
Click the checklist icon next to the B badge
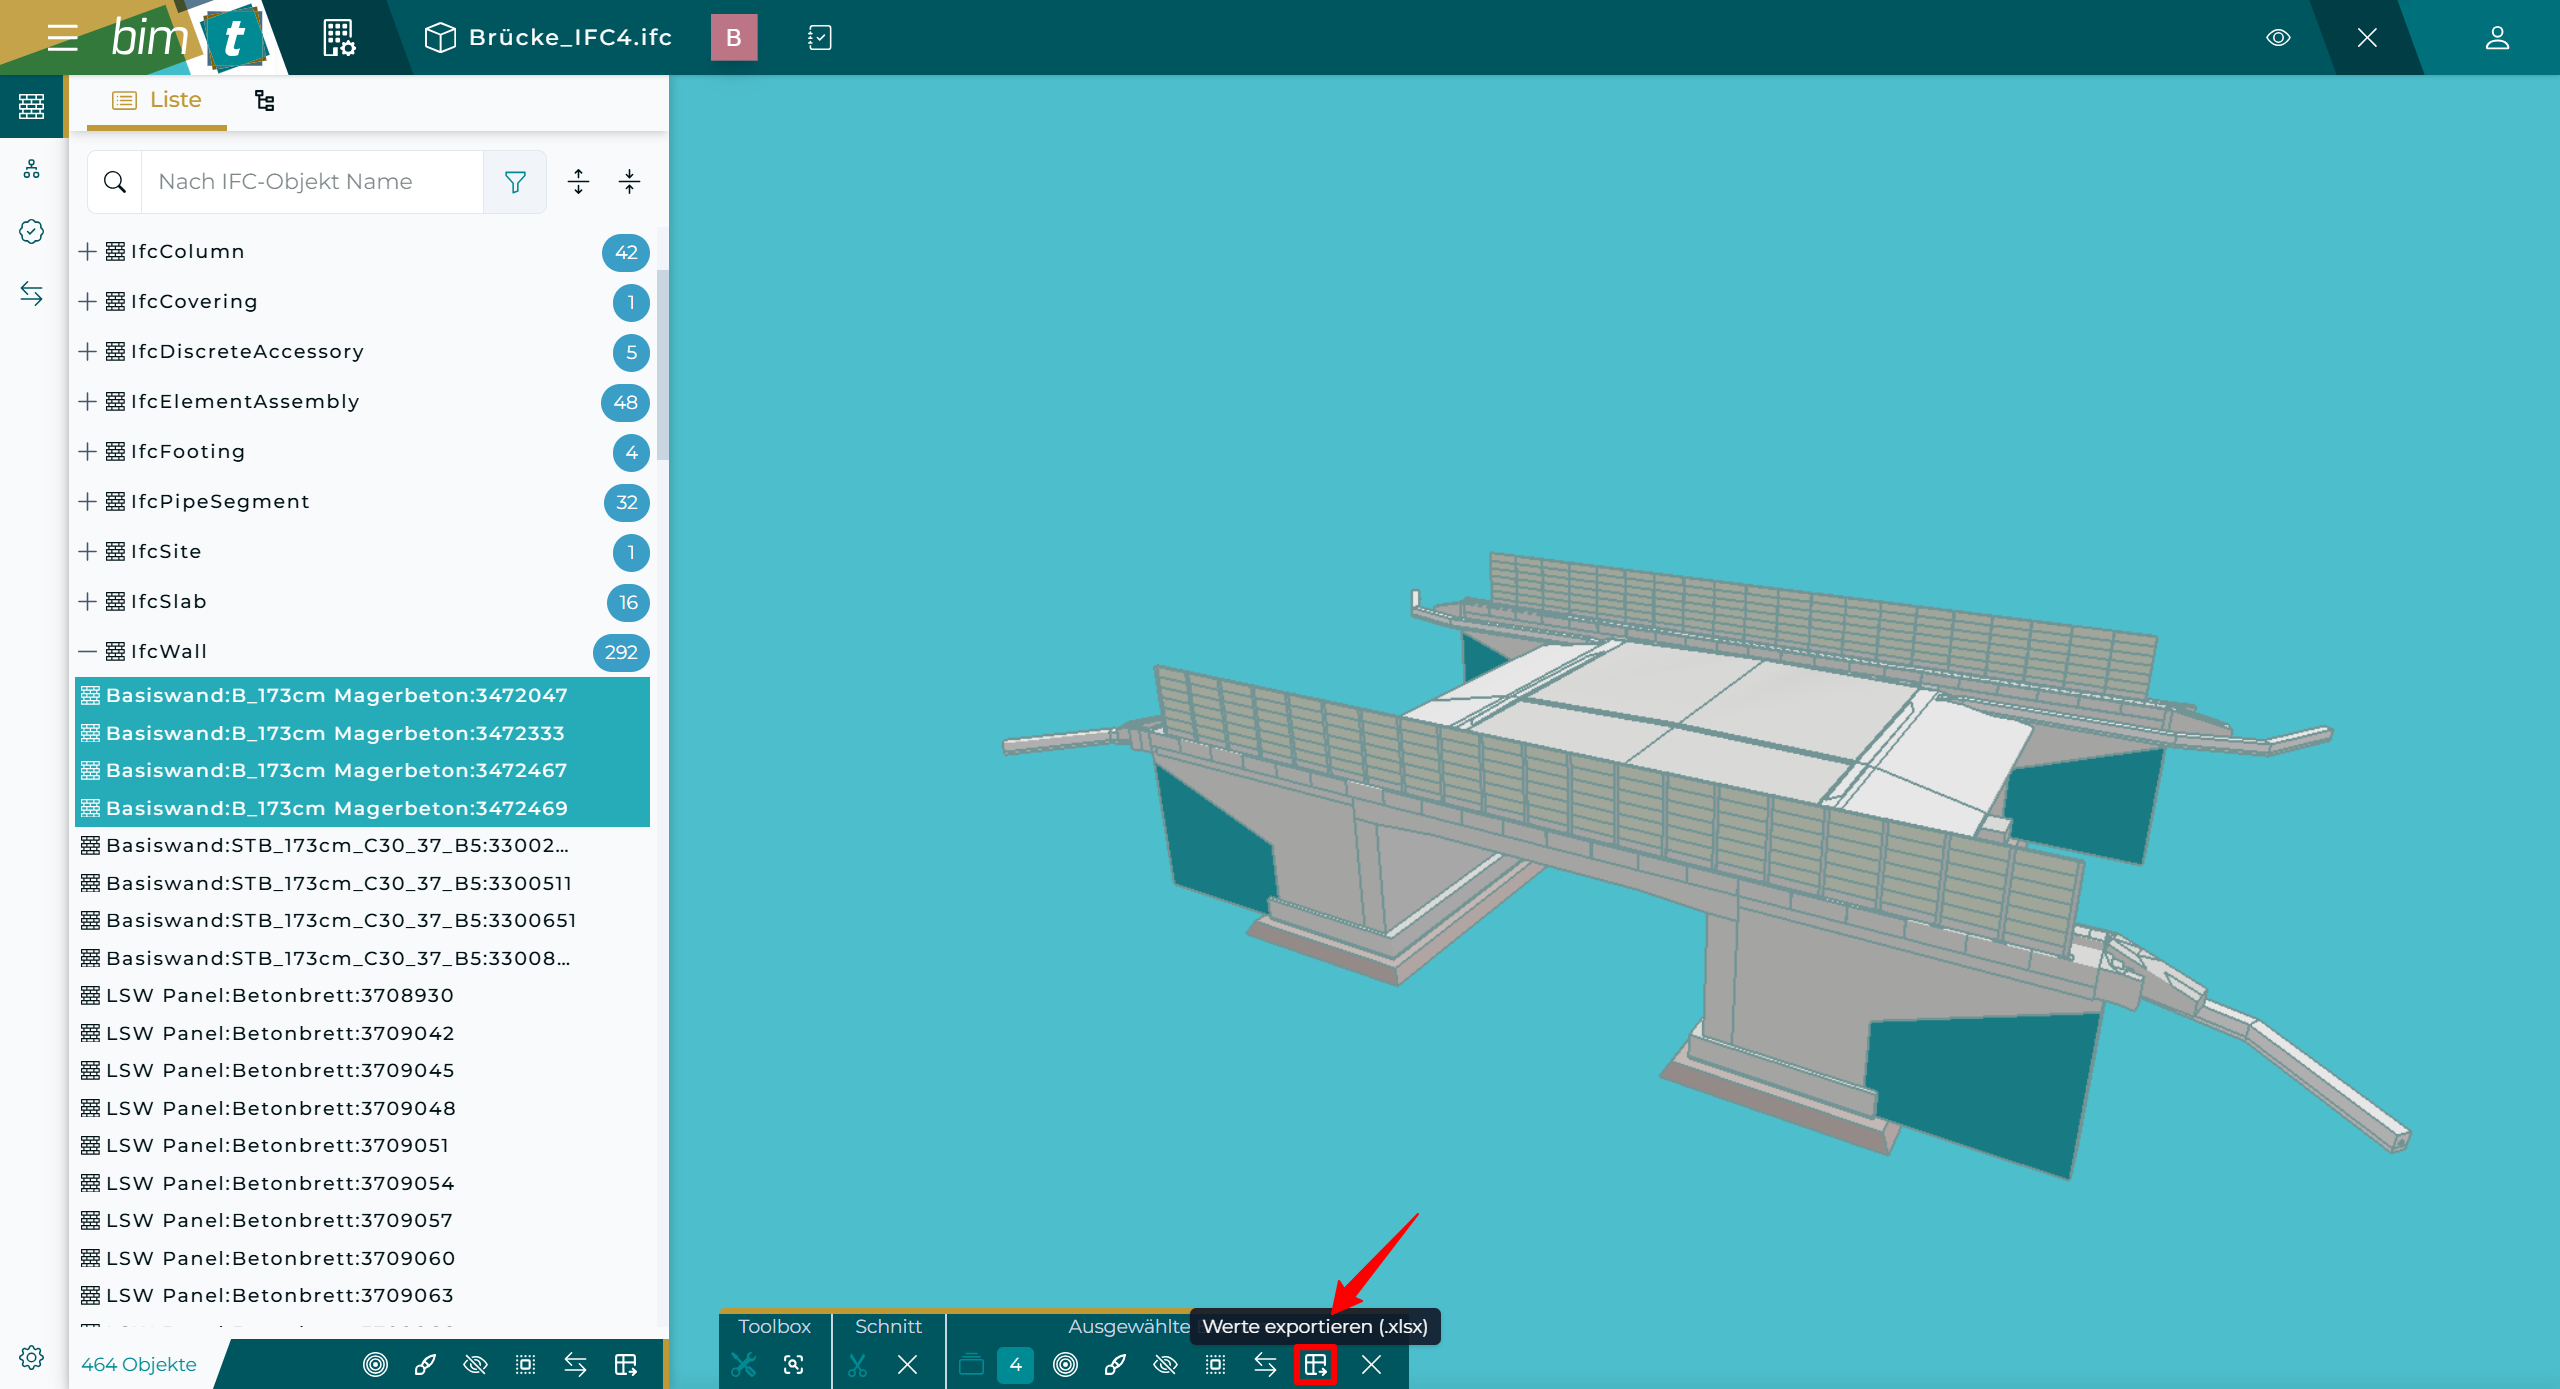click(x=819, y=38)
